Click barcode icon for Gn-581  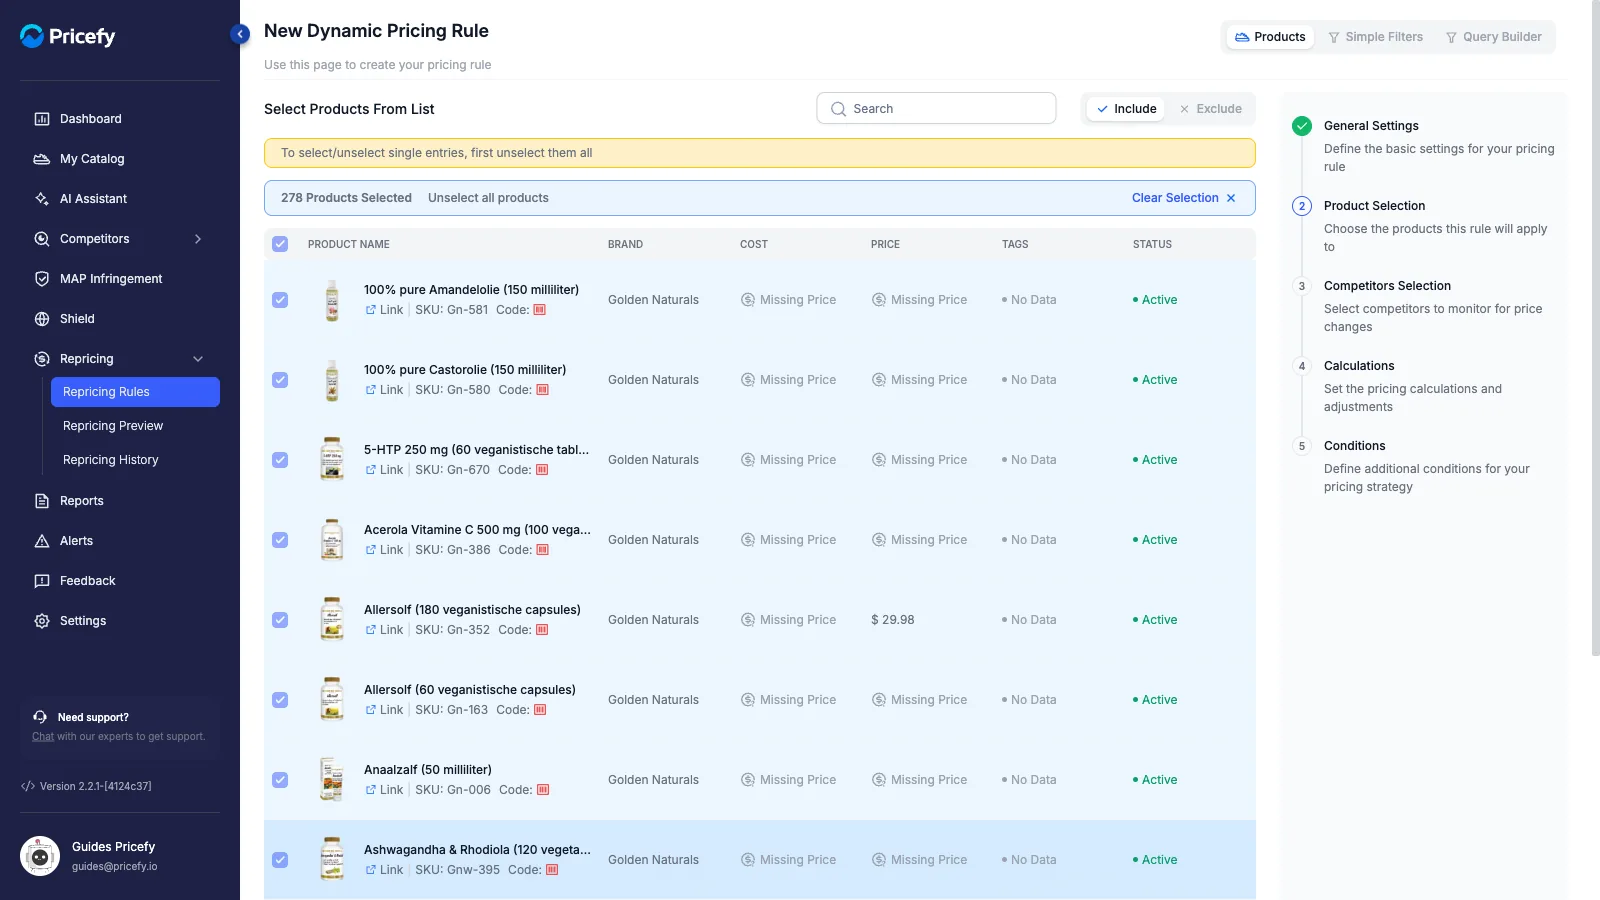(540, 310)
